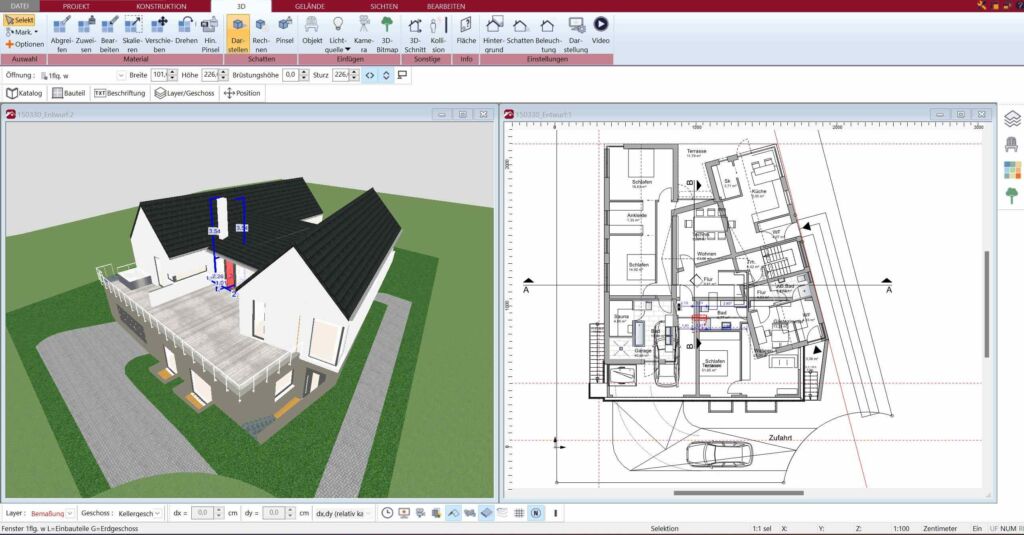Viewport: 1024px width, 535px height.
Task: Toggle the circled N button
Action: [x=536, y=513]
